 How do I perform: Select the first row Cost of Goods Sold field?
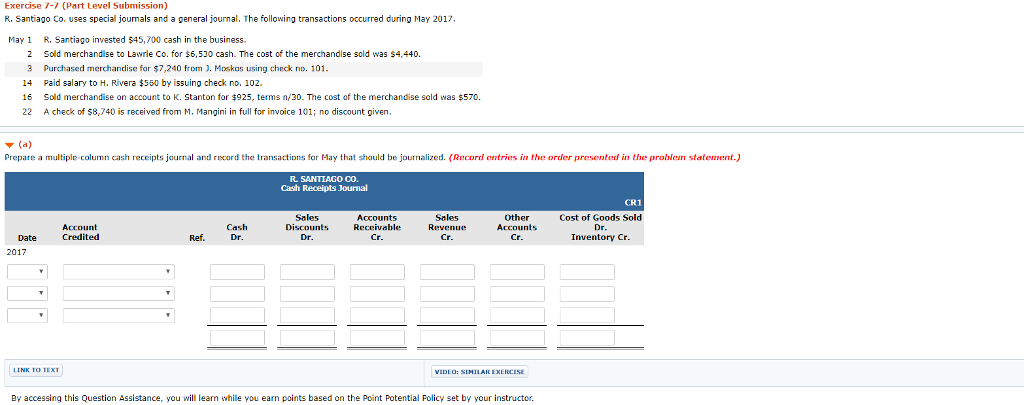click(x=587, y=272)
